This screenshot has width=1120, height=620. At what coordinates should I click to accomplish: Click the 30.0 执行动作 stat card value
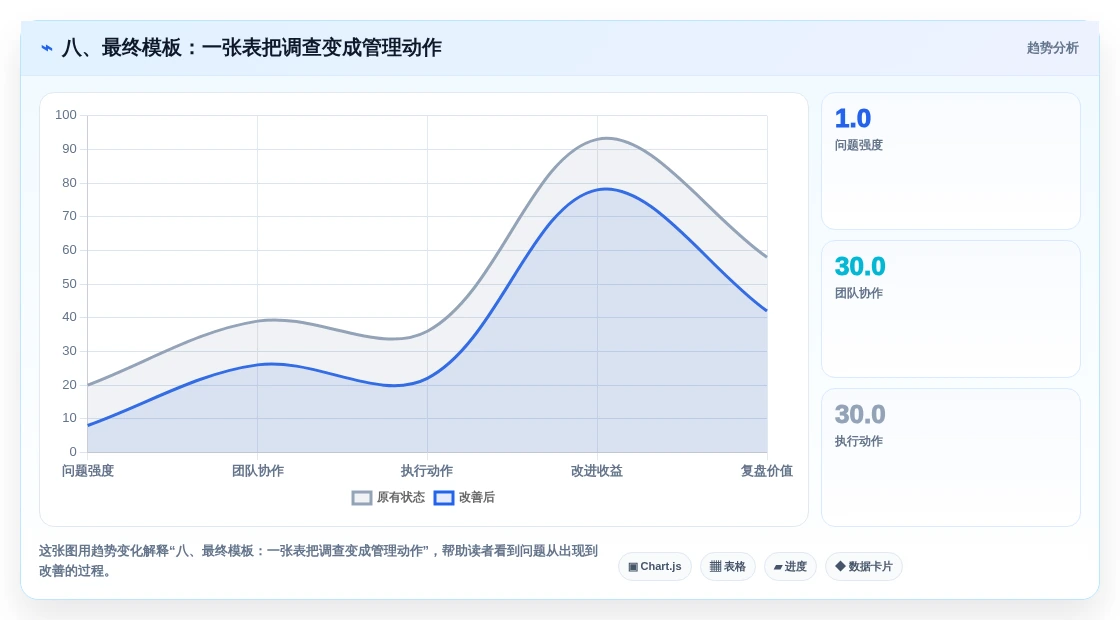click(860, 414)
